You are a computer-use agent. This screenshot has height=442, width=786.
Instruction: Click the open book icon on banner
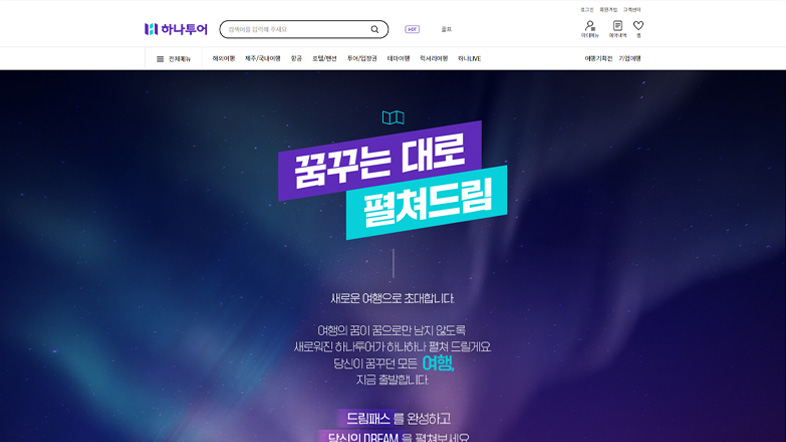pos(393,118)
